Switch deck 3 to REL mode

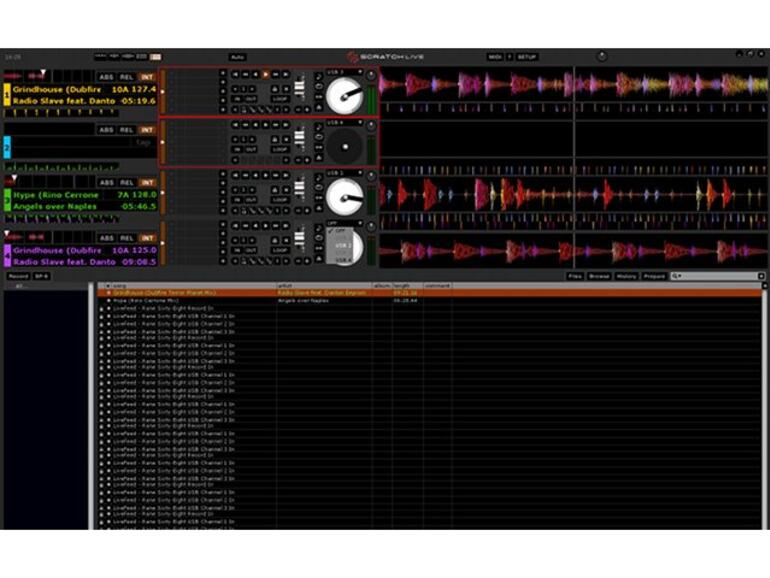pos(126,183)
